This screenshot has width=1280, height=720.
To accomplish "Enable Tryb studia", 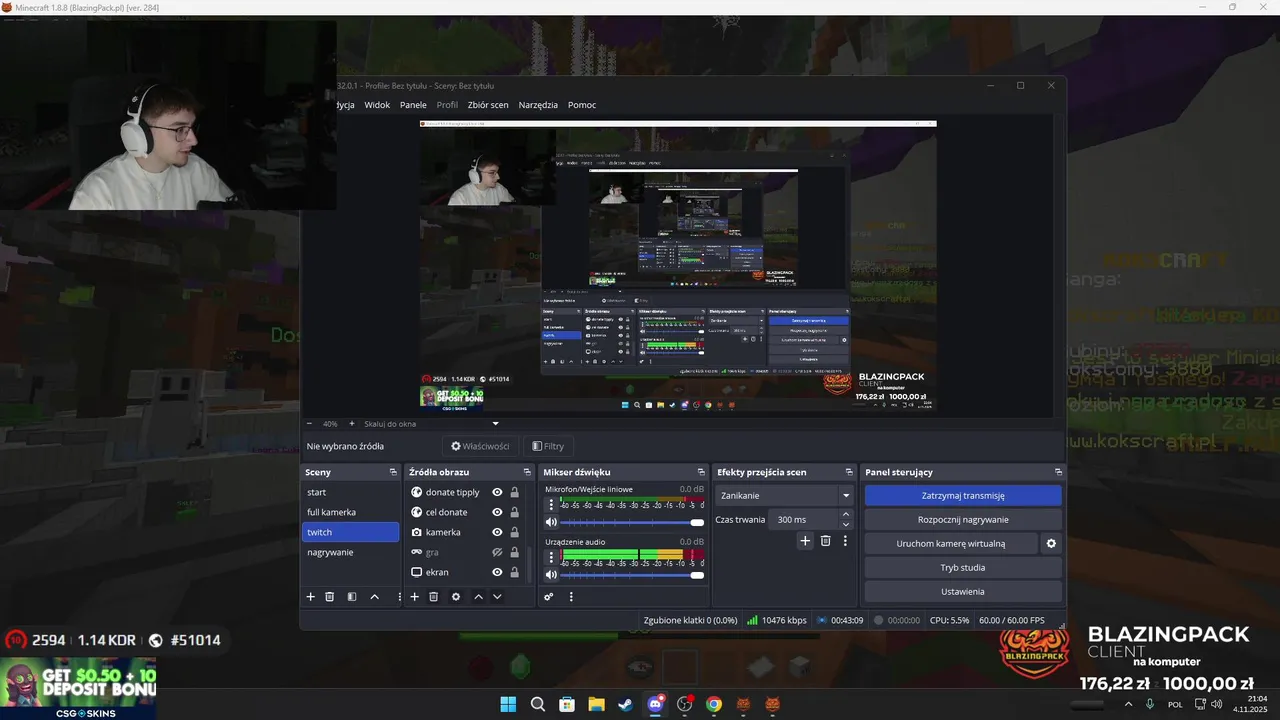I will click(963, 568).
